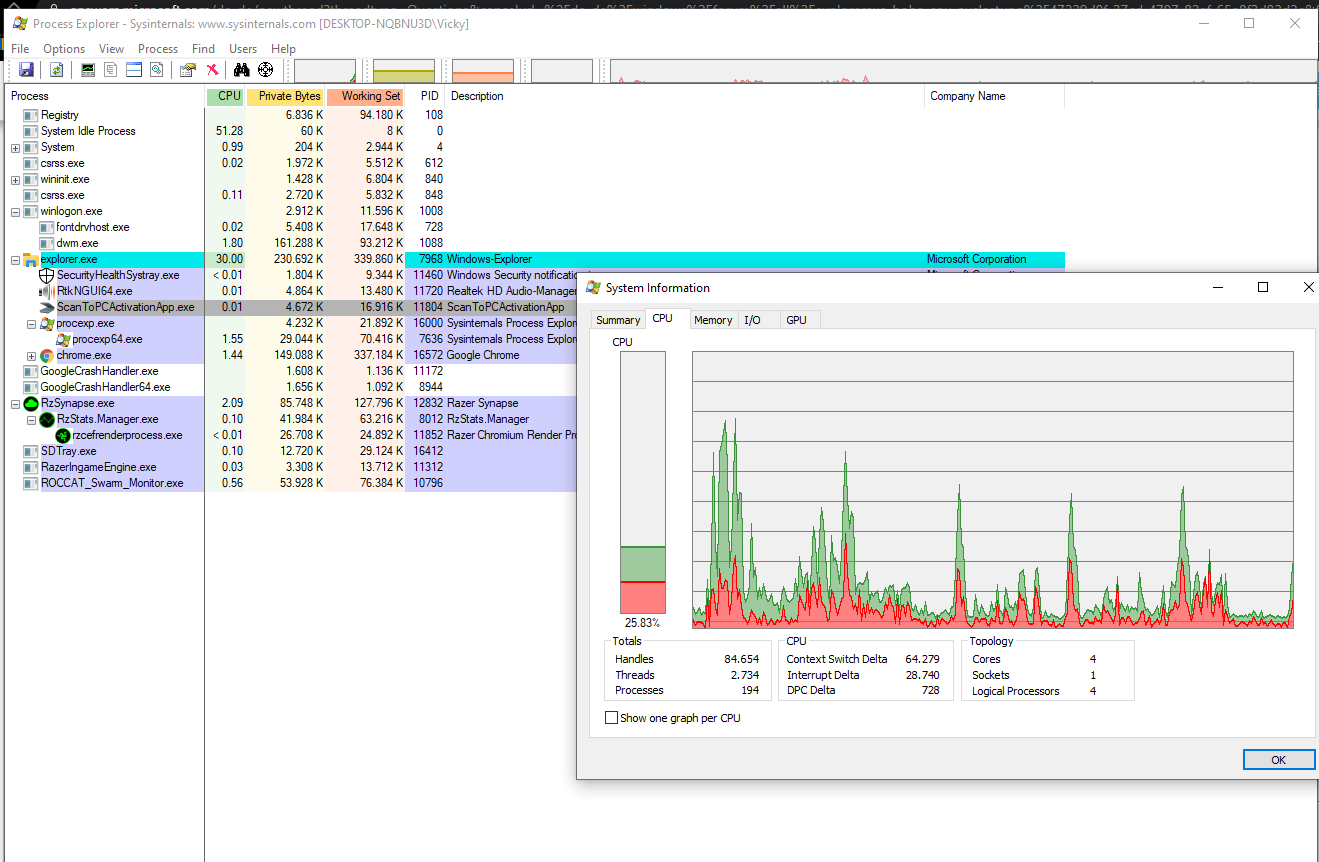Click the DLL/handles view toolbar icon

point(156,70)
